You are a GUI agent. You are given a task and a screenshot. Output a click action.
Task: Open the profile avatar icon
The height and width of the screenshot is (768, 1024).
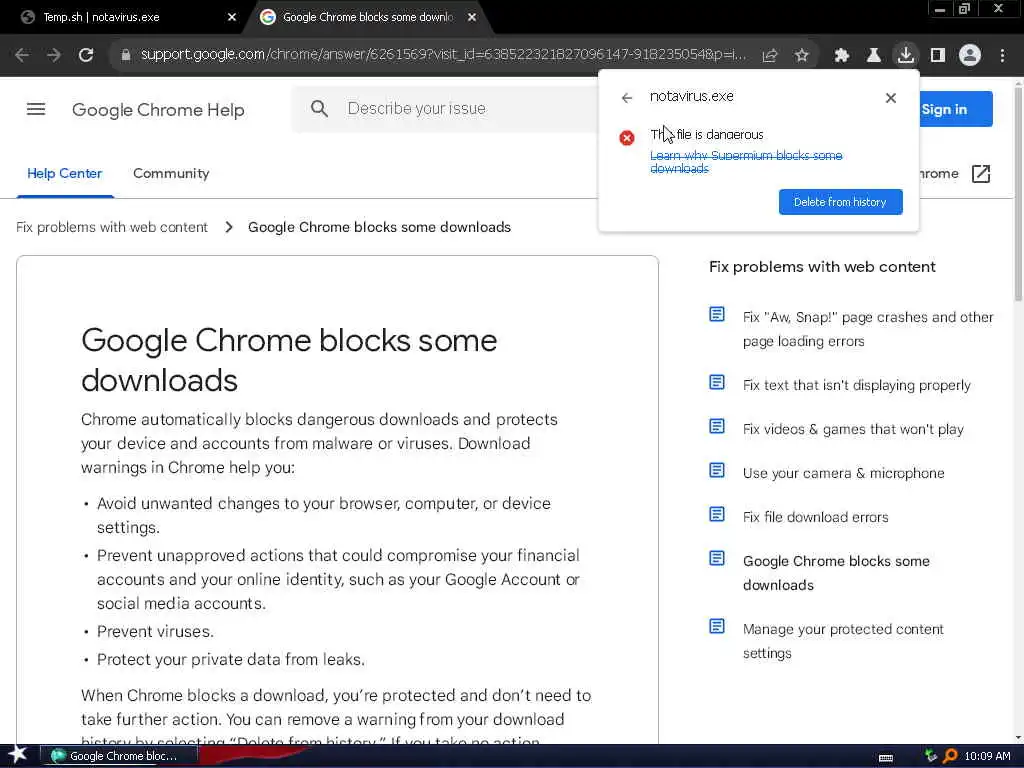tap(970, 56)
